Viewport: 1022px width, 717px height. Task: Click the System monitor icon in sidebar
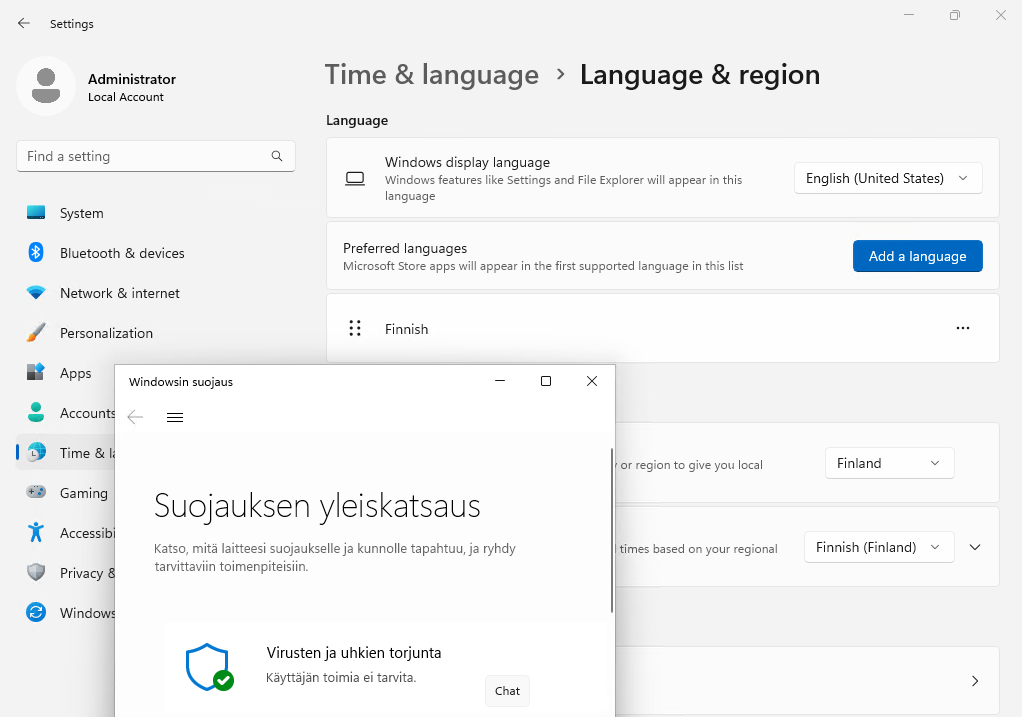click(36, 212)
